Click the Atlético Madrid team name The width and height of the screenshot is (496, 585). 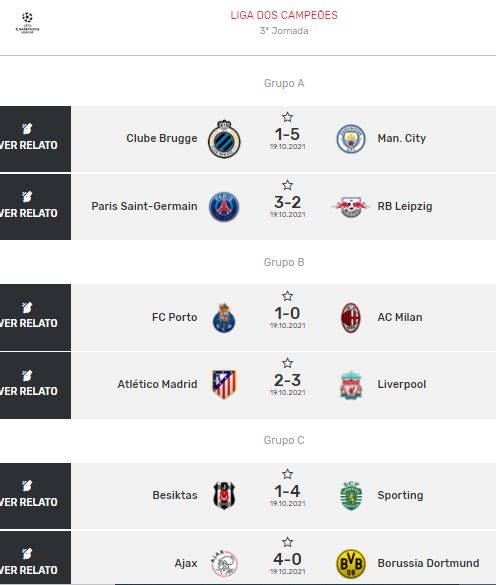pos(157,384)
